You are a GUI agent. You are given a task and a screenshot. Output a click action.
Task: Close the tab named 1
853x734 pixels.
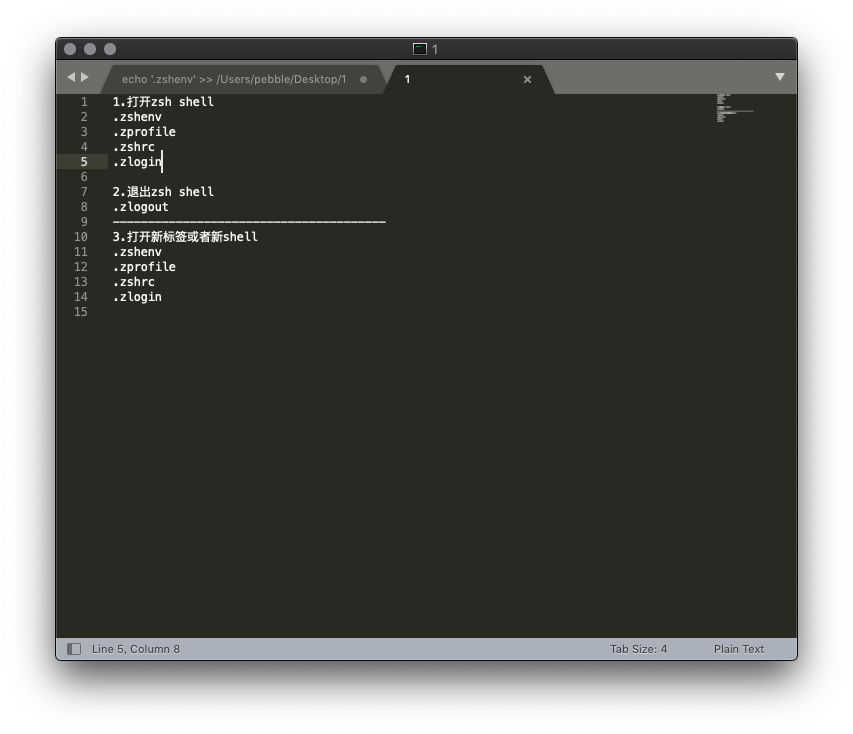[527, 79]
